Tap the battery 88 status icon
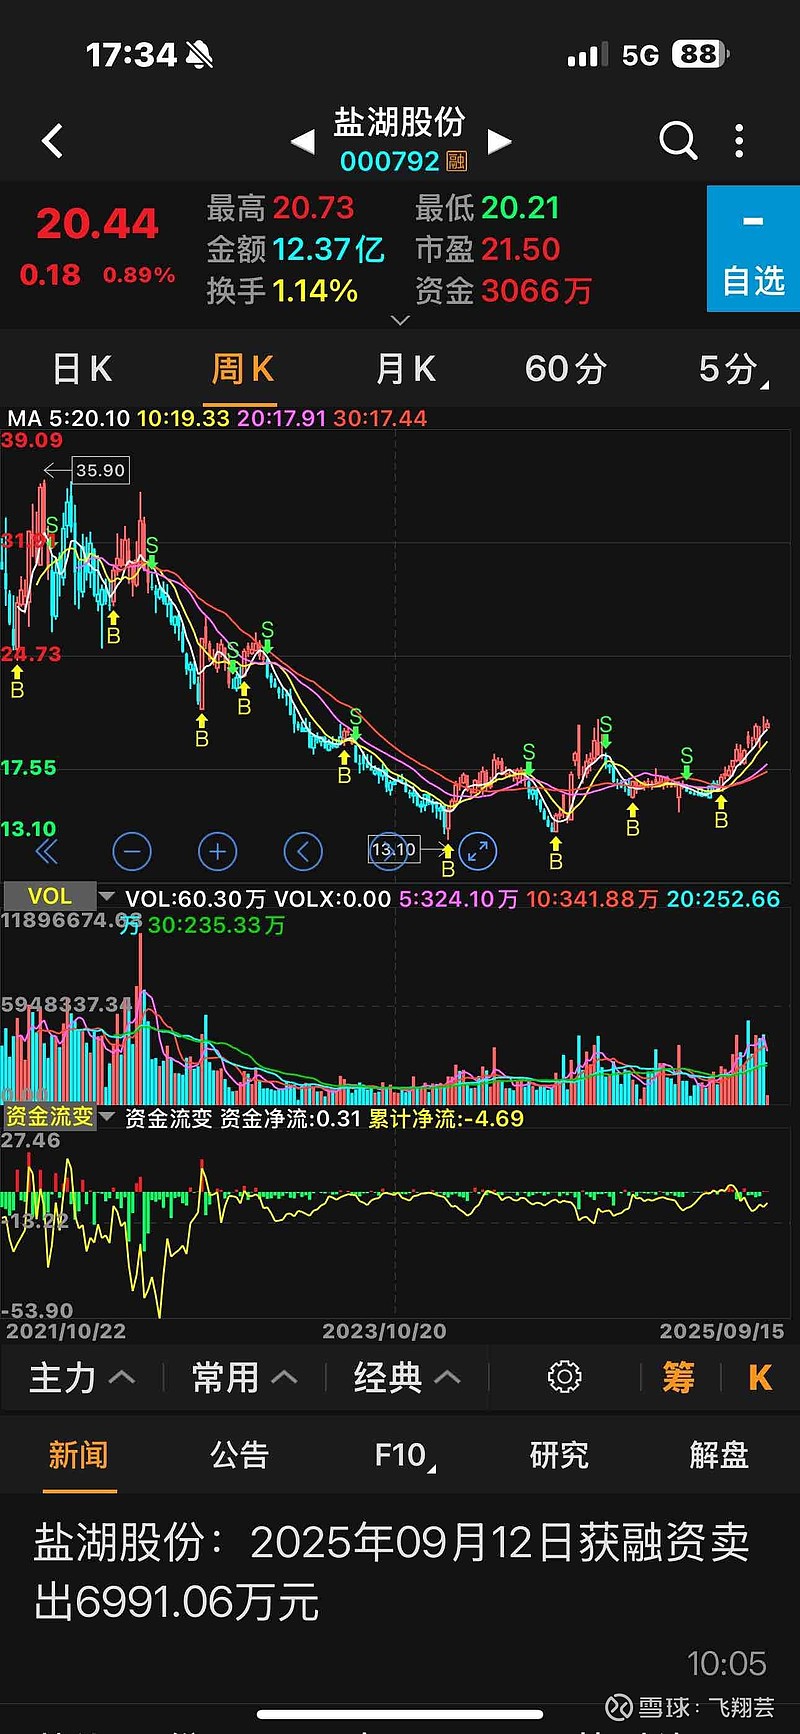Viewport: 800px width, 1734px height. tap(700, 54)
